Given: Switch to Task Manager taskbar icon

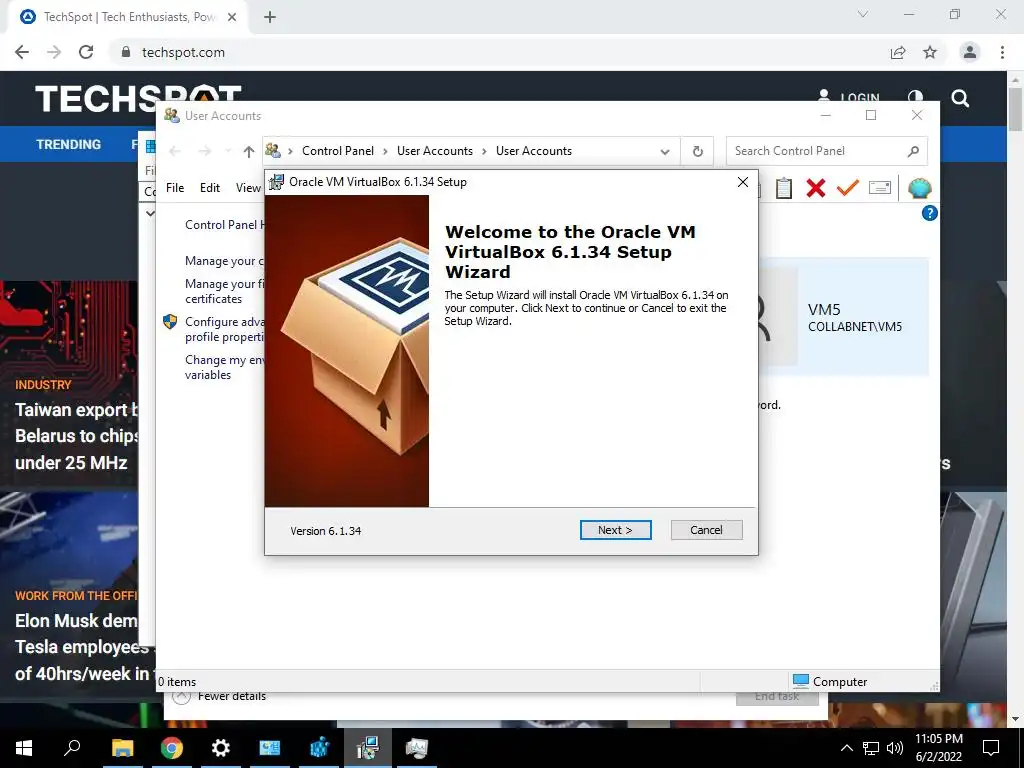Looking at the screenshot, I should click(417, 748).
